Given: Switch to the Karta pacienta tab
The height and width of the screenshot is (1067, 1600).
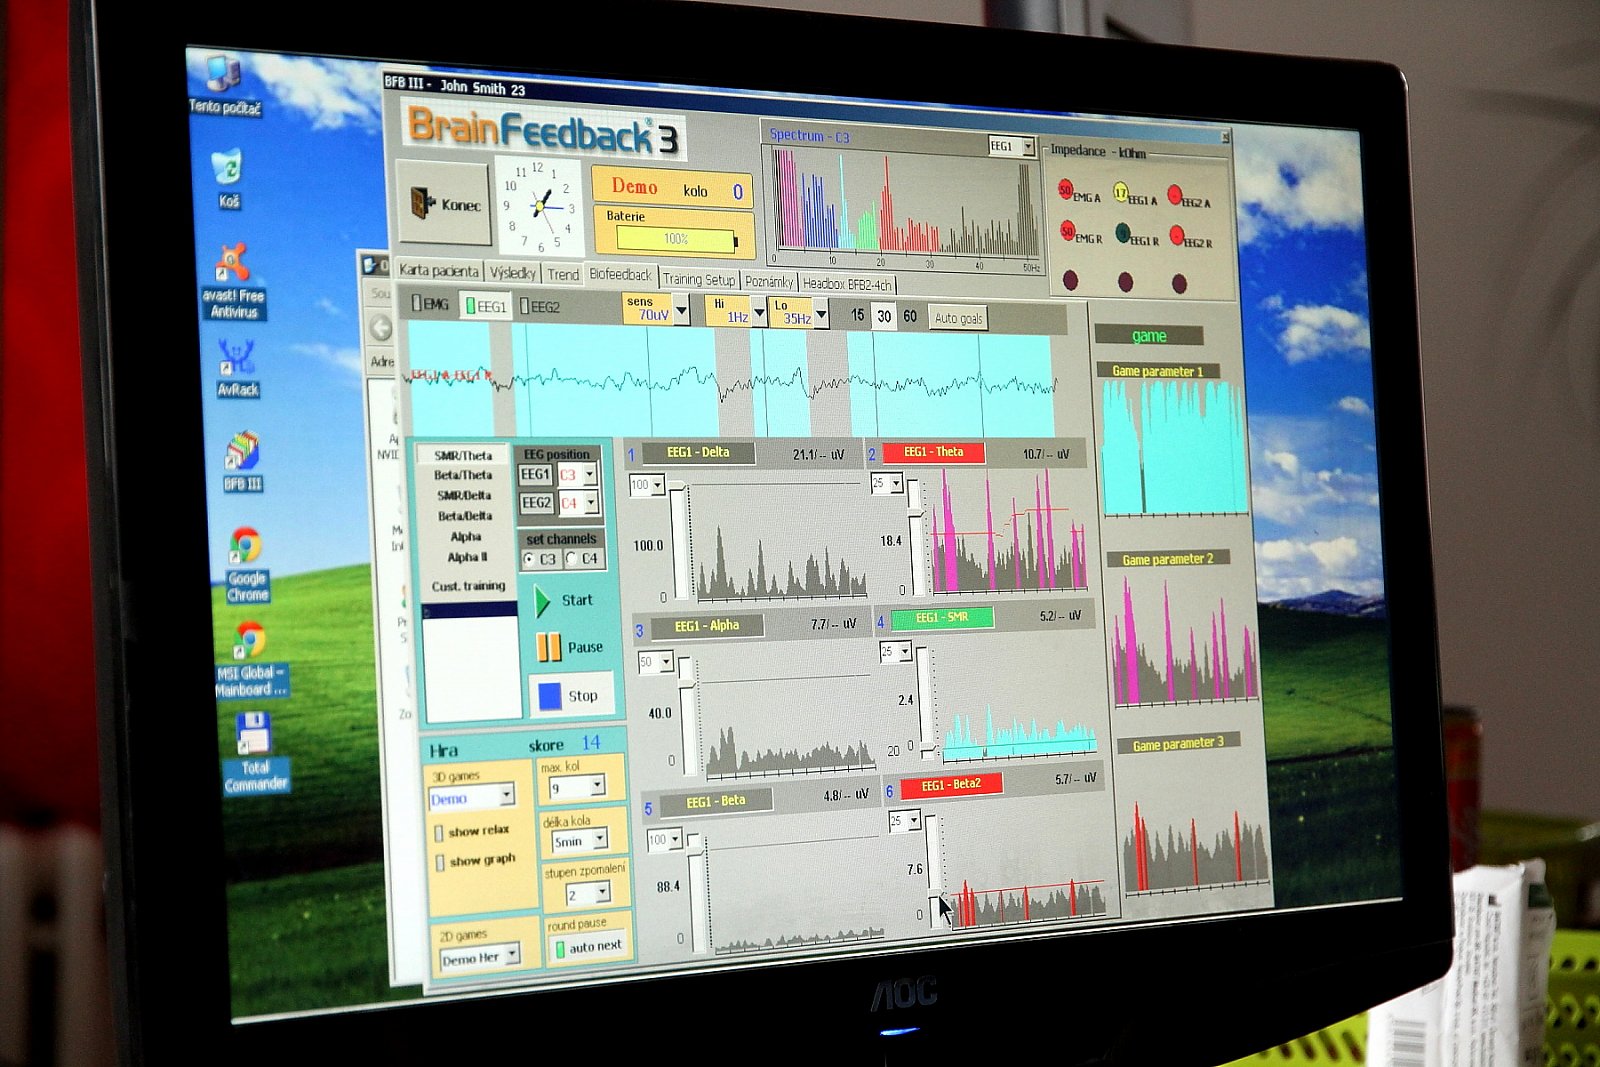Looking at the screenshot, I should (x=439, y=270).
